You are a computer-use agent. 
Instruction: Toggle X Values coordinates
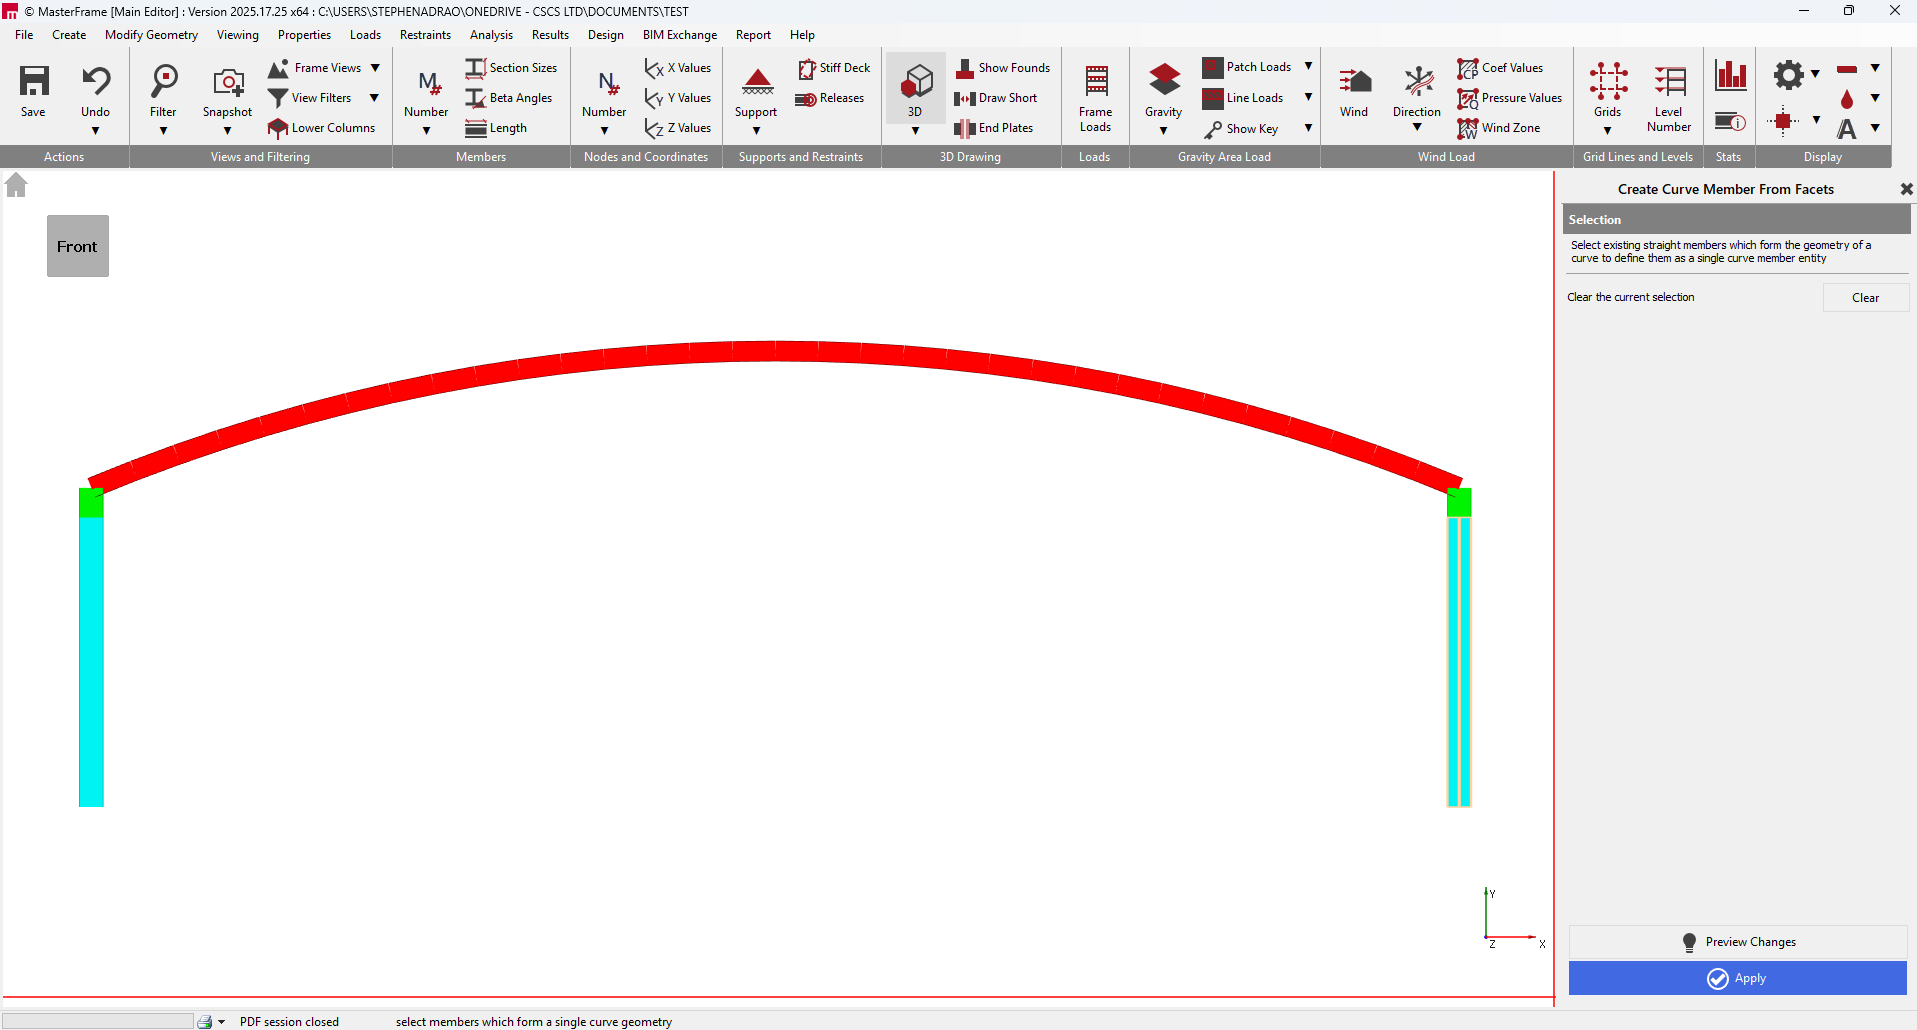coord(678,68)
